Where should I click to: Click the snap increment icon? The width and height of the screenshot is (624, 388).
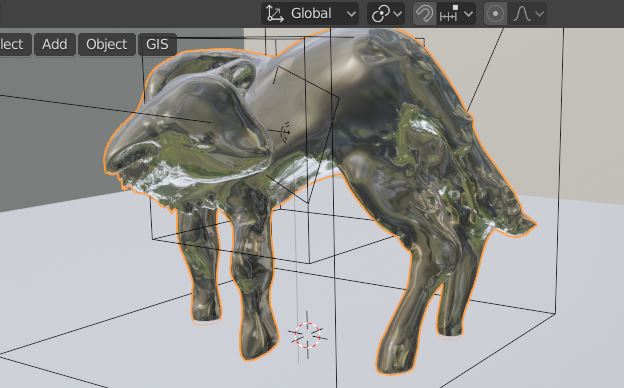click(x=448, y=14)
